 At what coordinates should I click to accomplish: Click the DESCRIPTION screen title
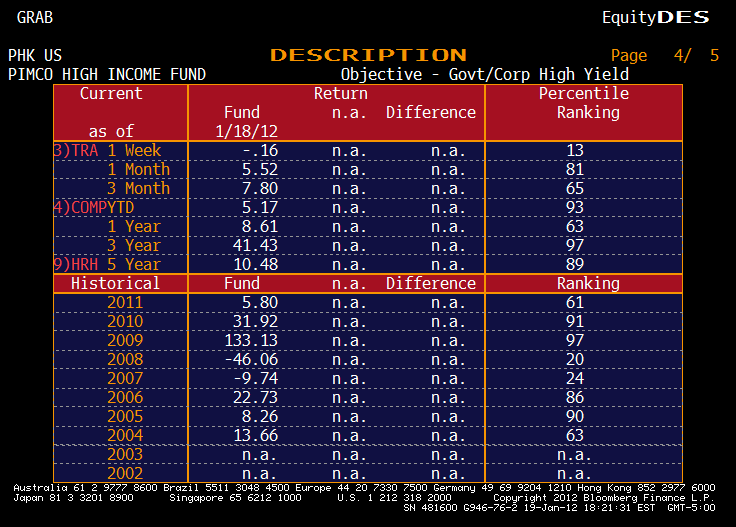point(368,55)
